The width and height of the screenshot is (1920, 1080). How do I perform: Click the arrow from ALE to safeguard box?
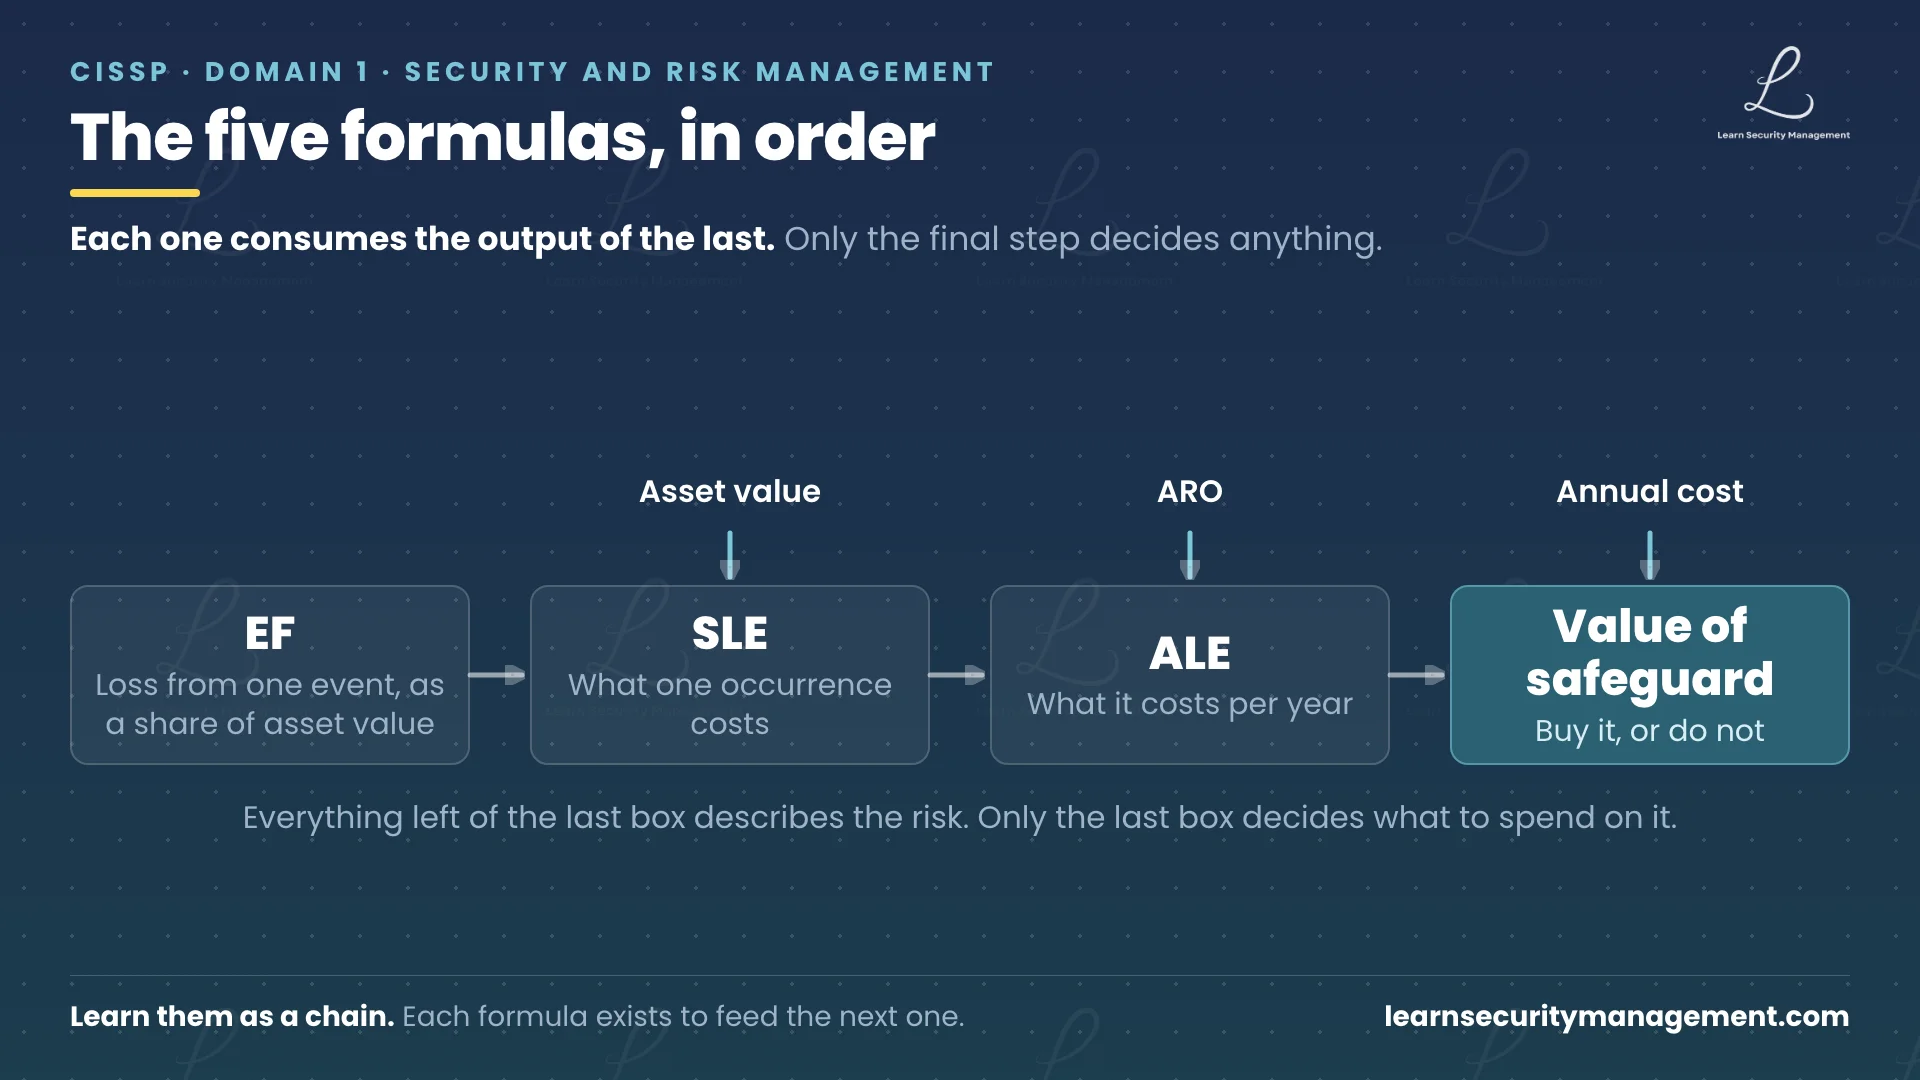pyautogui.click(x=1417, y=675)
